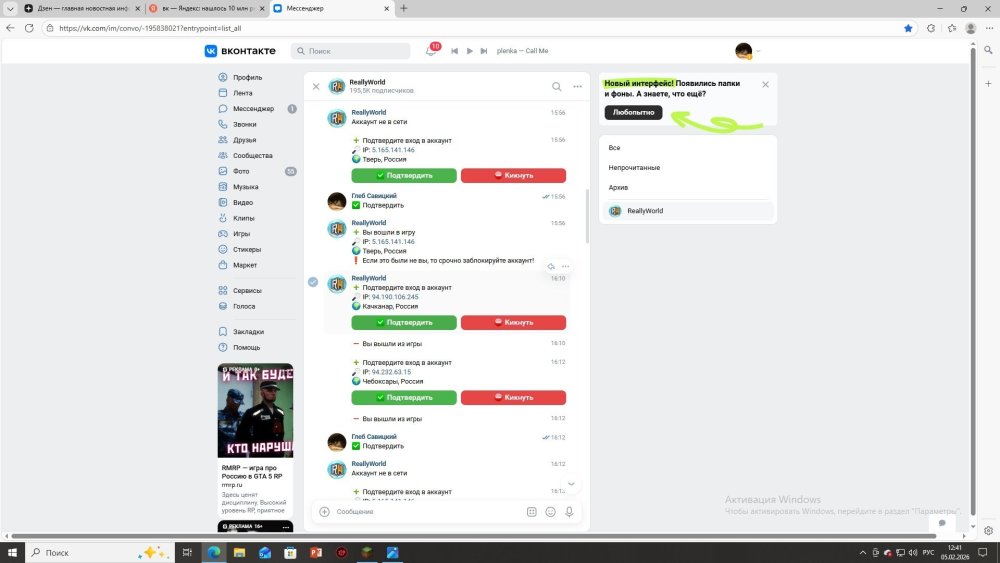Open Фото in the left sidebar
The image size is (1000, 563).
point(241,172)
